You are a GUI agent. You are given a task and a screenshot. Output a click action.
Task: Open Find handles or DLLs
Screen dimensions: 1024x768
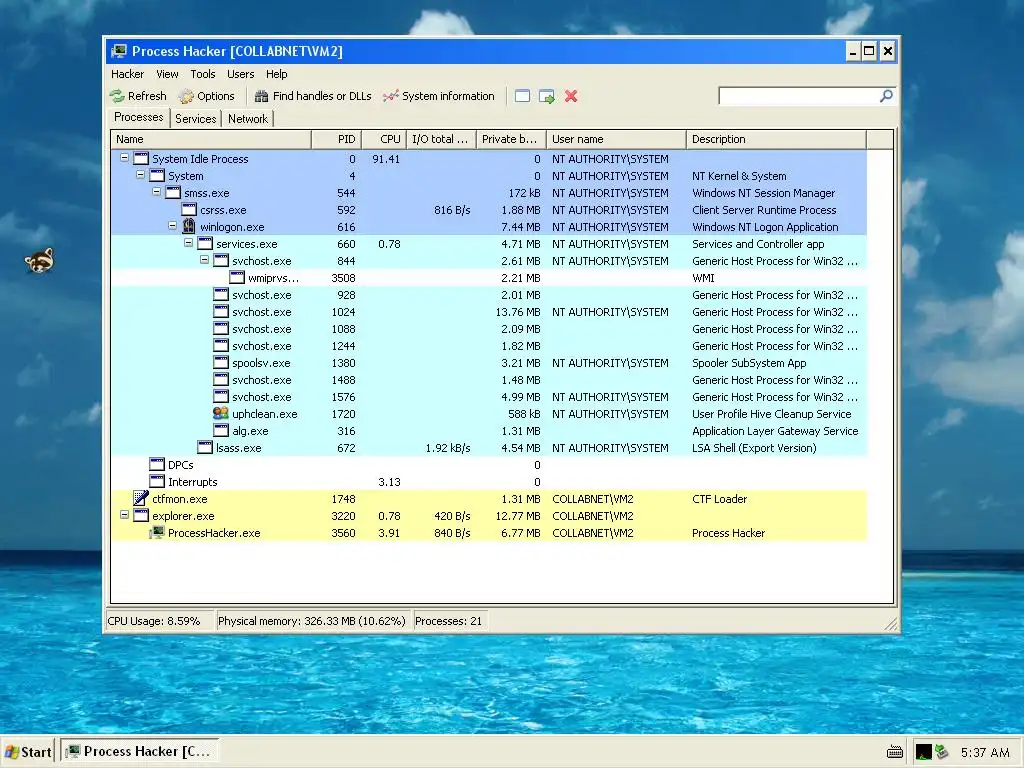tap(313, 96)
